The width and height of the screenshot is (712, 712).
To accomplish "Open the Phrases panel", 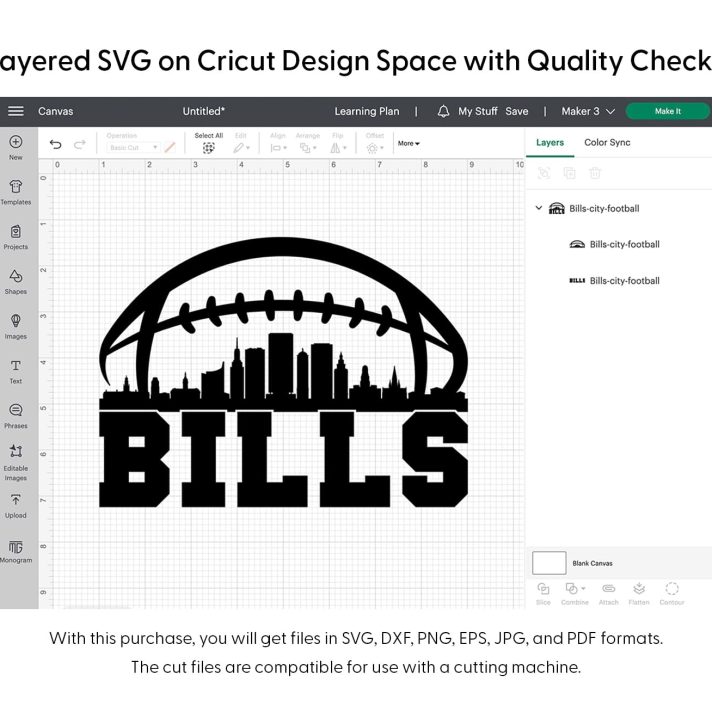I will [x=15, y=416].
